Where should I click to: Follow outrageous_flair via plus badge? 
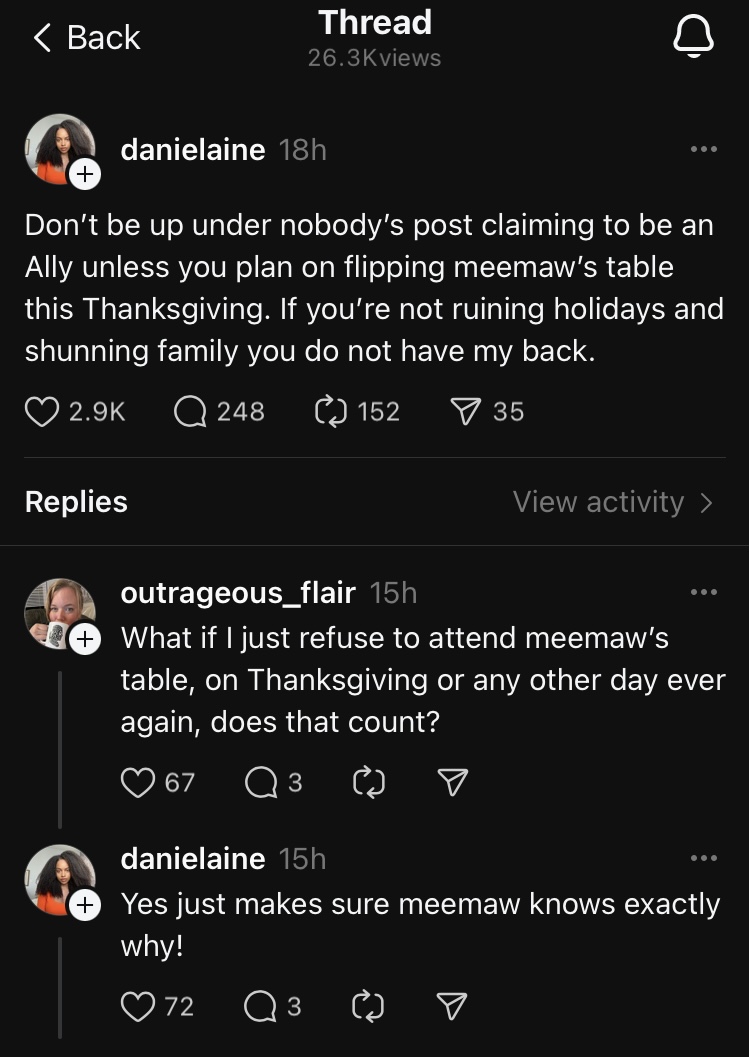tap(84, 637)
